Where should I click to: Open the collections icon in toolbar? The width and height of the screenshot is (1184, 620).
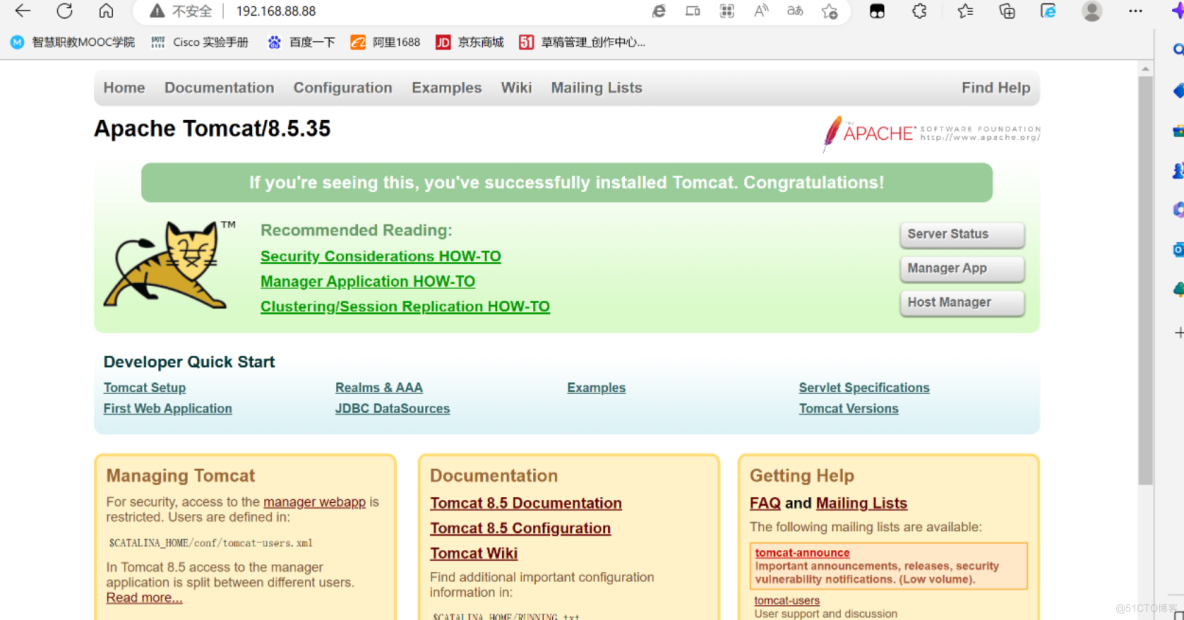tap(1007, 11)
